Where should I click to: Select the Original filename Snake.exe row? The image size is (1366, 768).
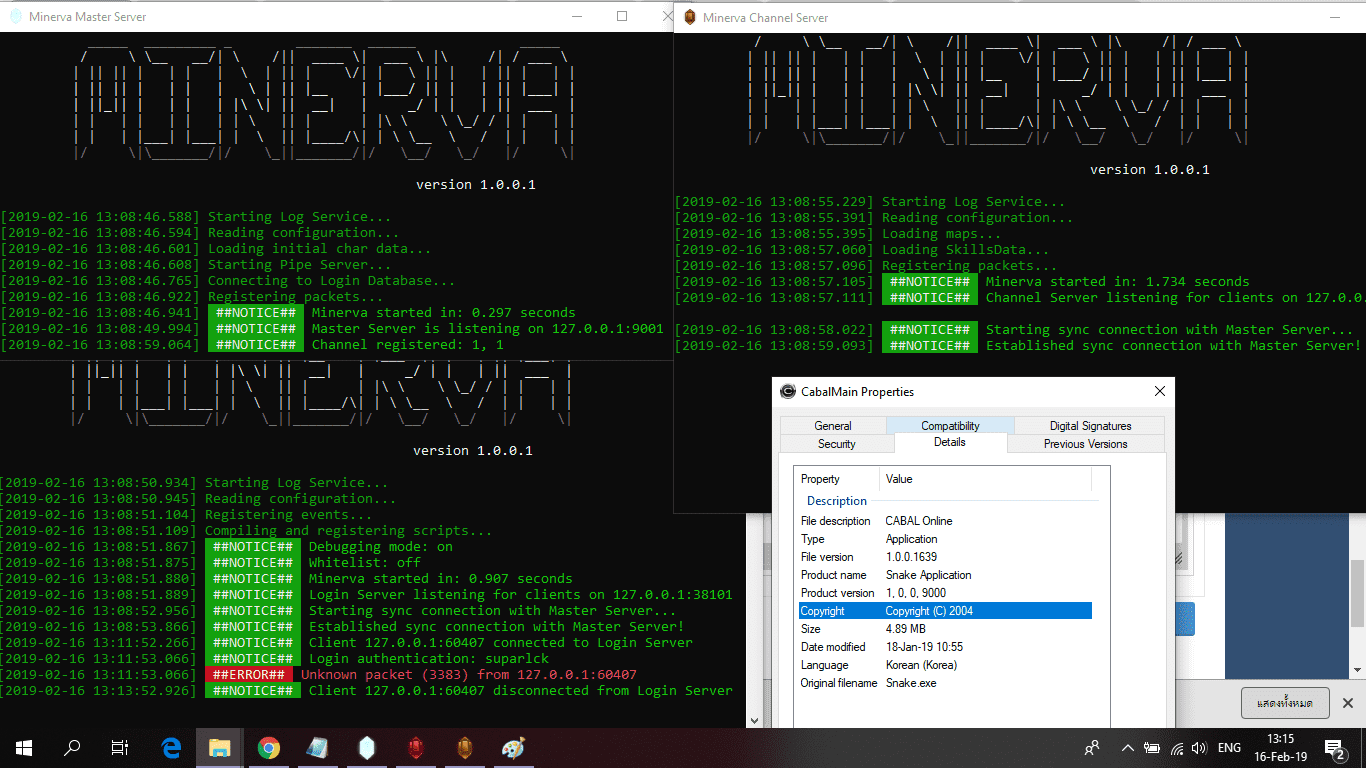(x=945, y=683)
